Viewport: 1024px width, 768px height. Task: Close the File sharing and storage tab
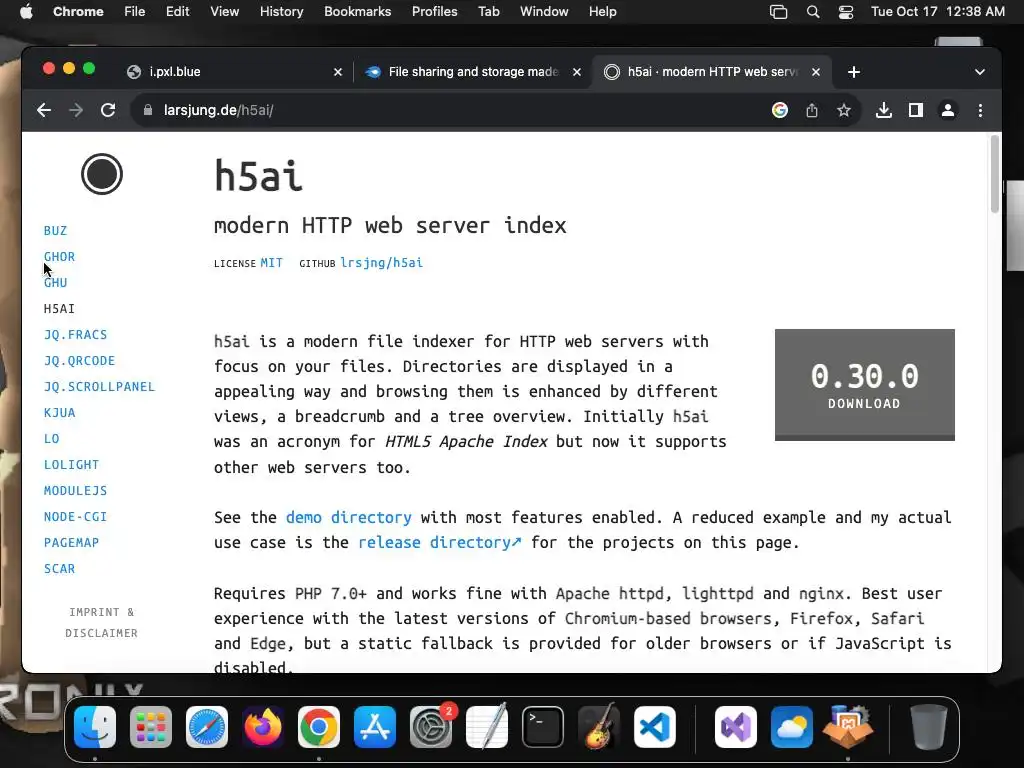tap(577, 72)
